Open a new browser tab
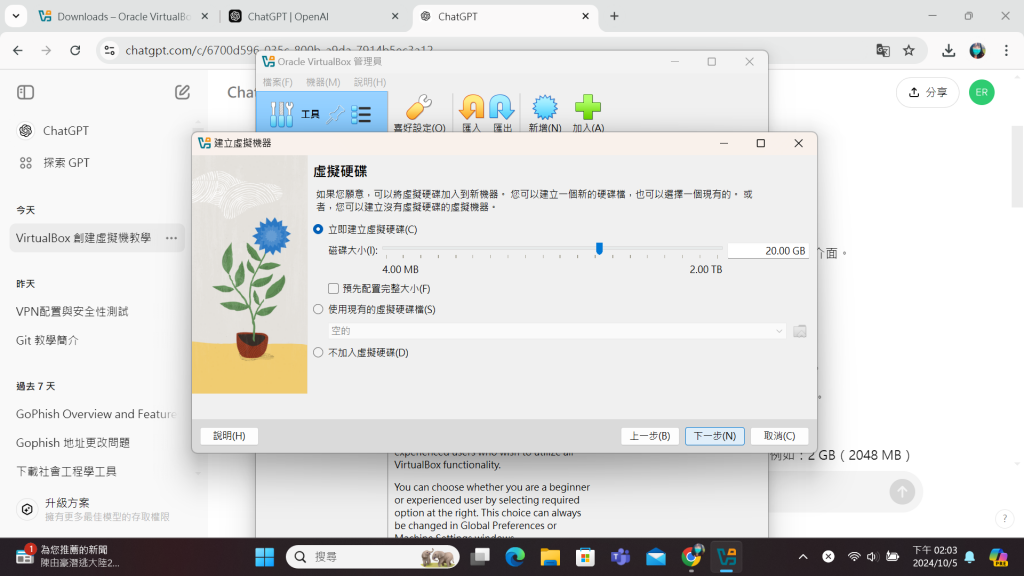The image size is (1024, 576). [614, 16]
